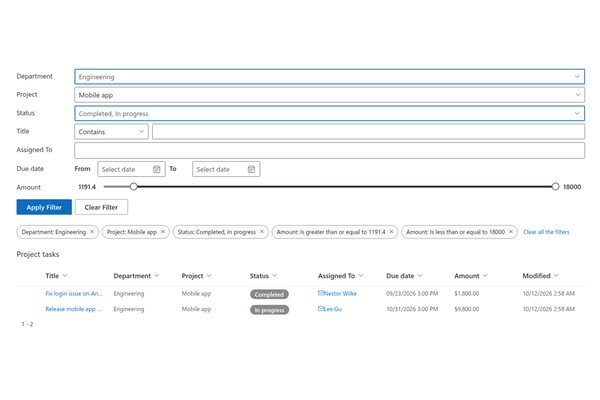Click the In progress status badge
This screenshot has width=600, height=400.
click(x=269, y=310)
